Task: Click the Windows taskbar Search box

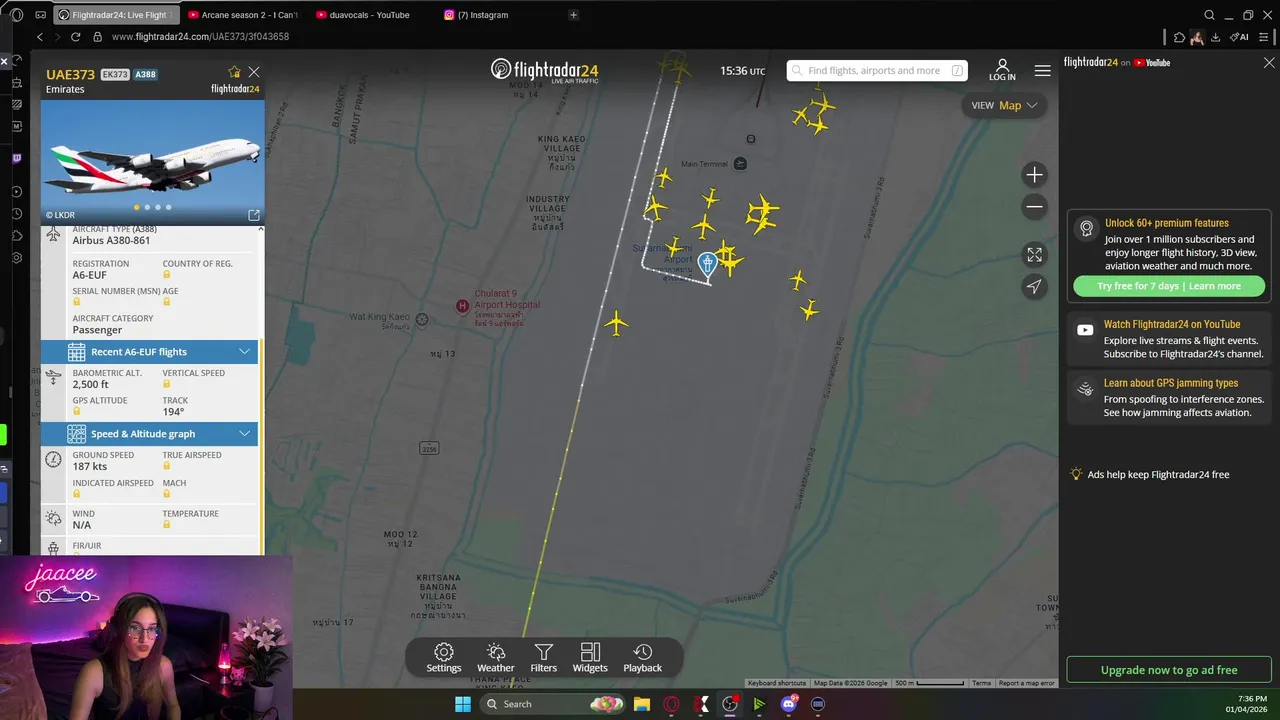Action: coord(553,704)
